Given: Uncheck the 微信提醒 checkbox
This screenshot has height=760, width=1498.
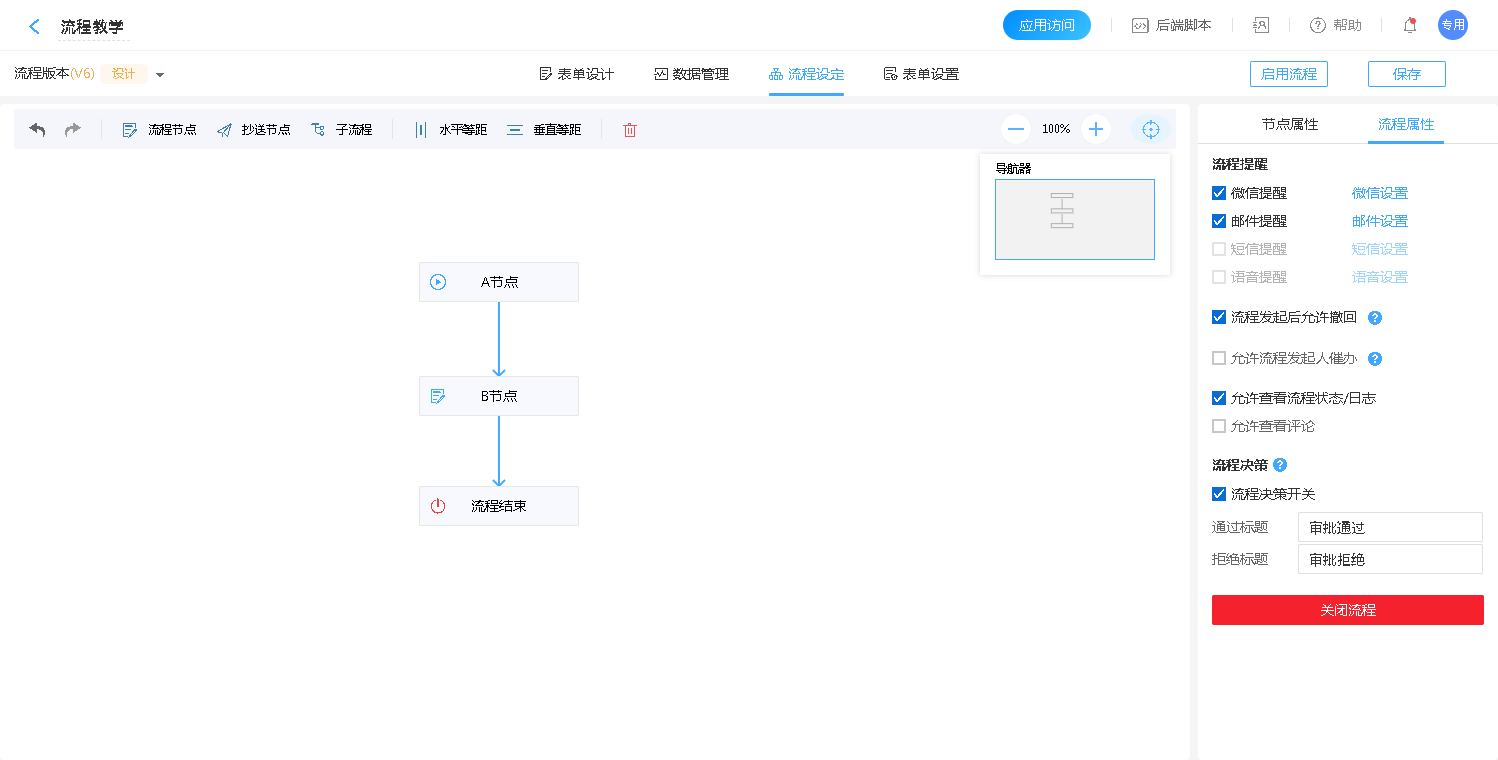Looking at the screenshot, I should (x=1219, y=193).
